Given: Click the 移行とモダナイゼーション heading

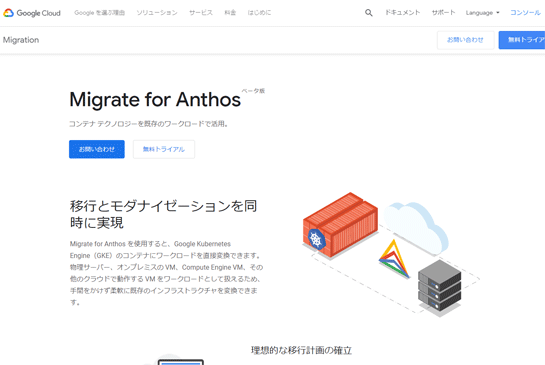Looking at the screenshot, I should tap(163, 214).
